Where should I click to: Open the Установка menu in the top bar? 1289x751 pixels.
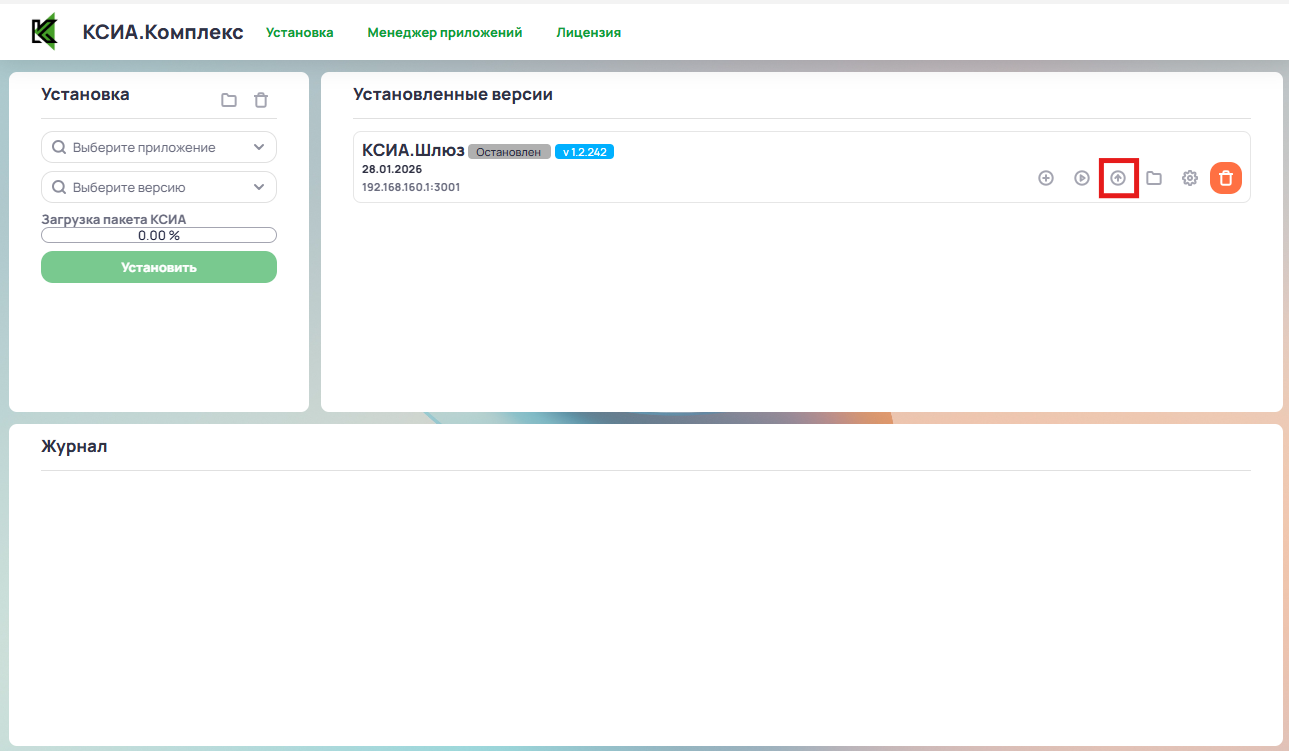(299, 33)
